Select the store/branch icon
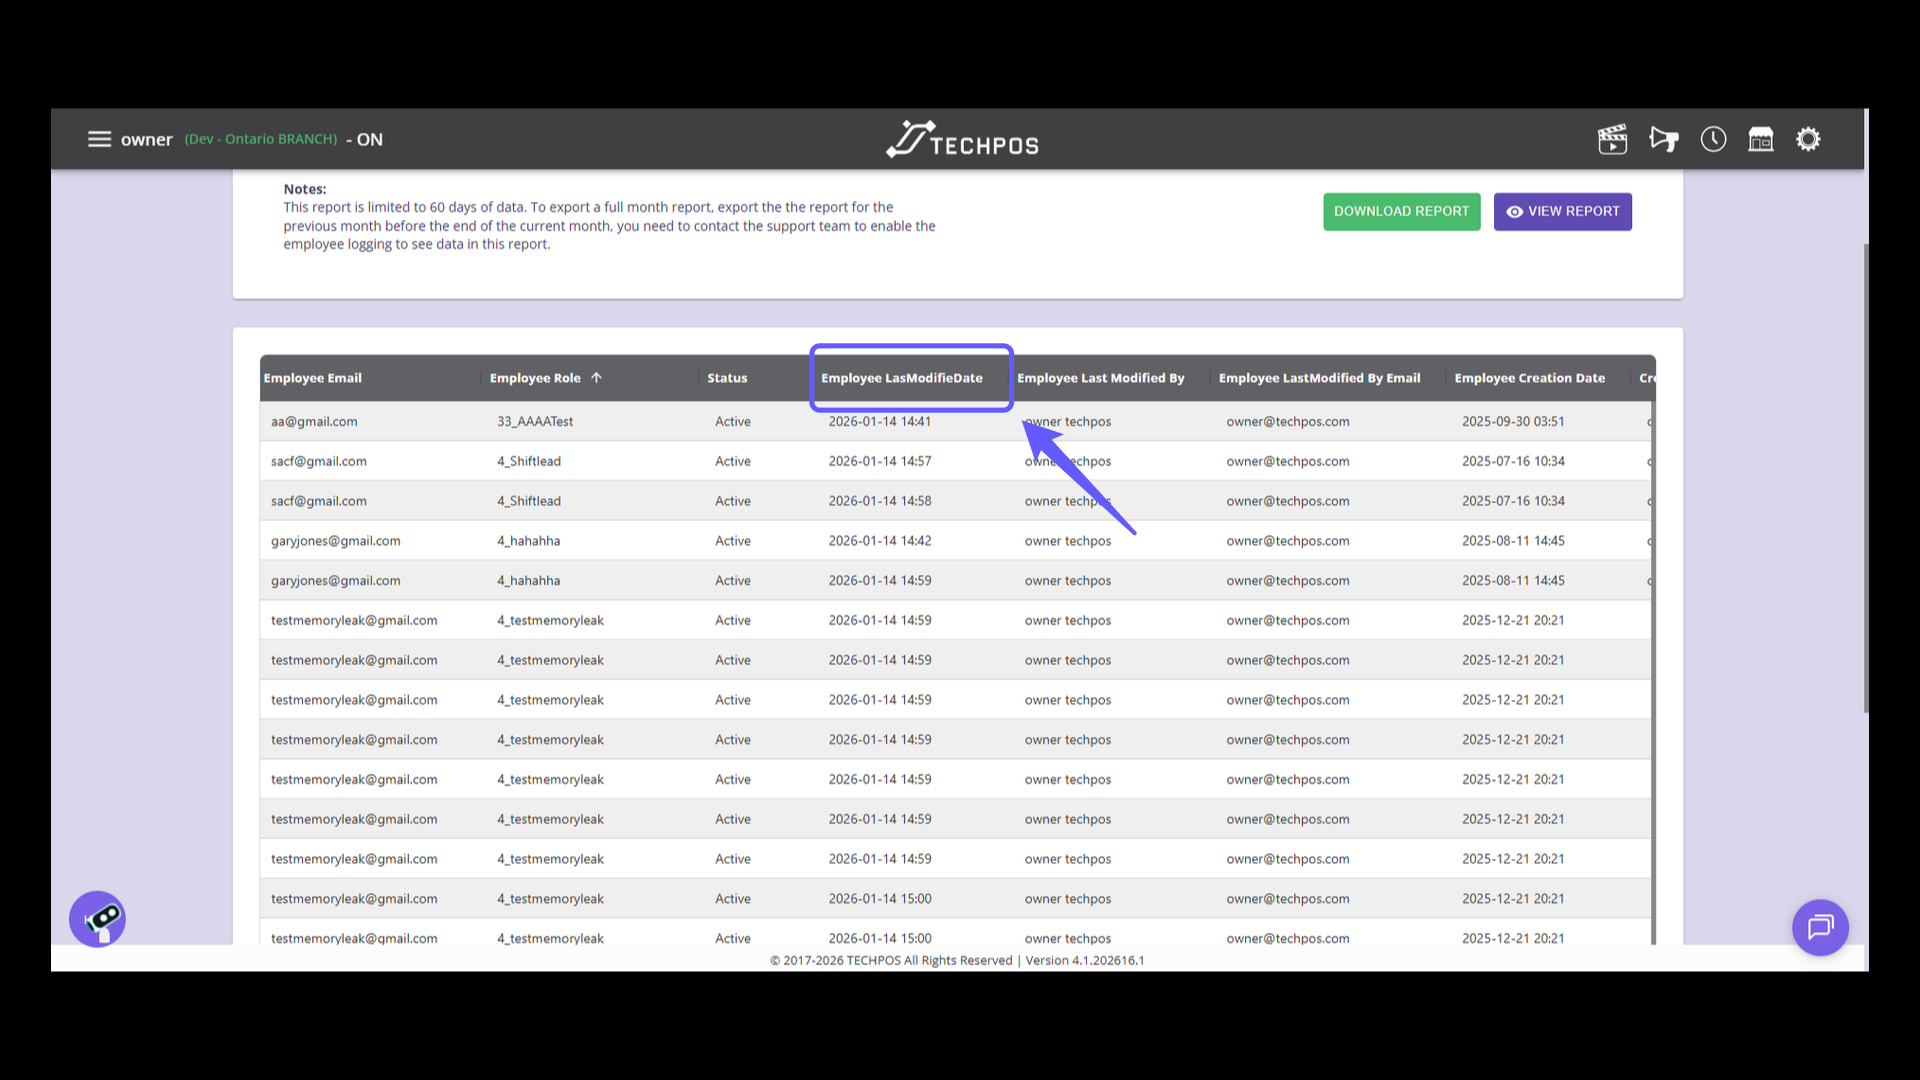Viewport: 1920px width, 1080px height. (1760, 139)
